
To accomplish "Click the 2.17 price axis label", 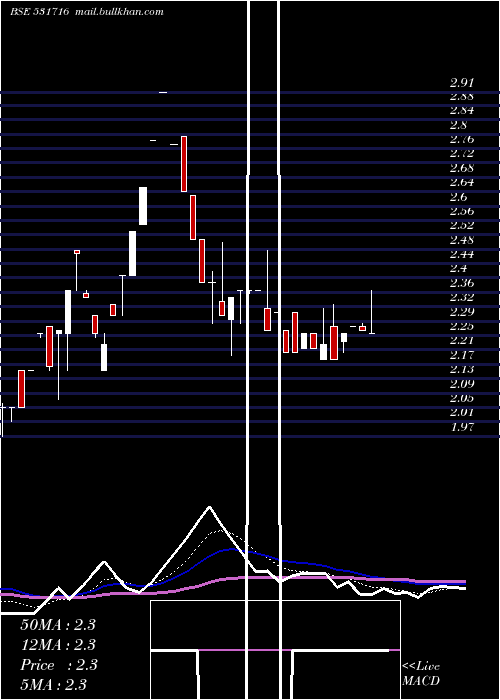I will (462, 355).
